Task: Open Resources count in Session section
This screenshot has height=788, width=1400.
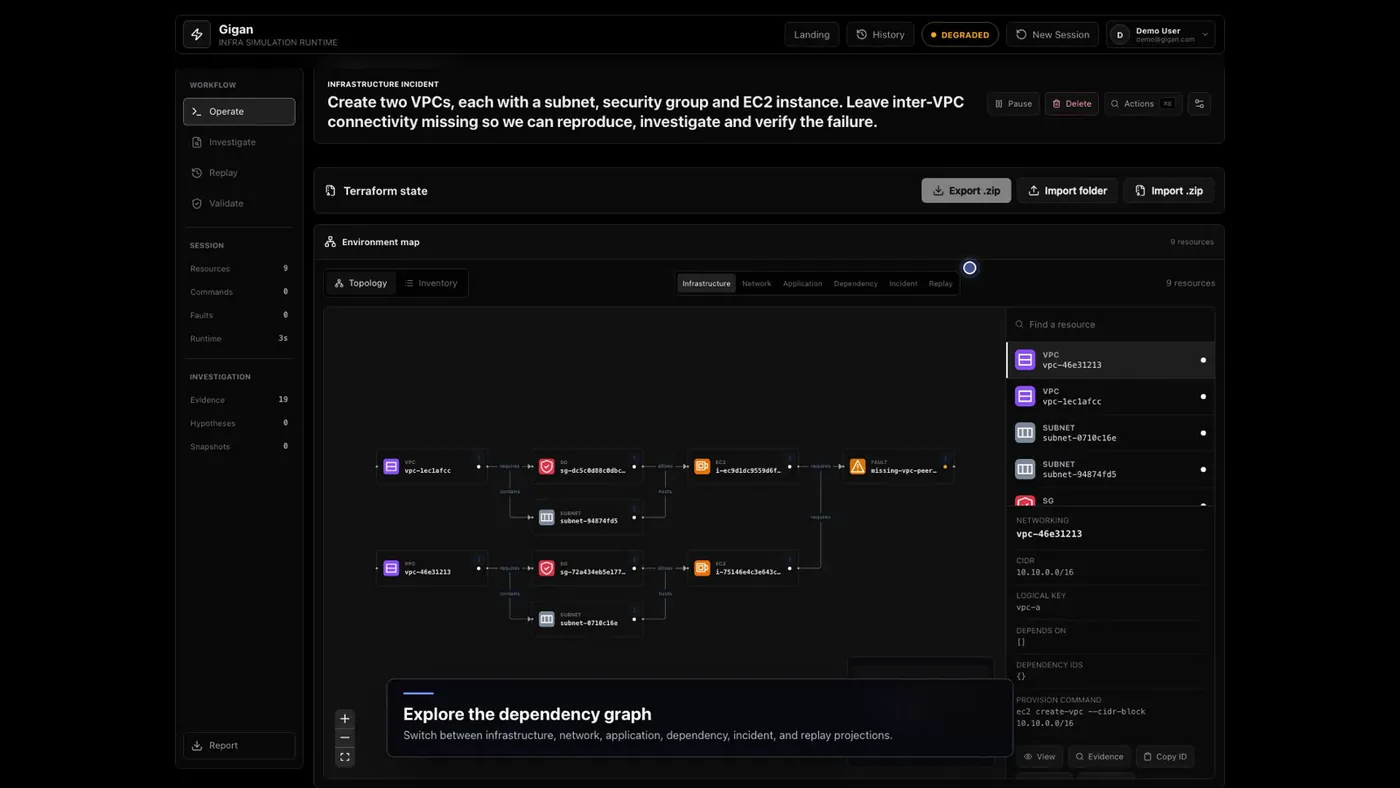Action: [239, 268]
